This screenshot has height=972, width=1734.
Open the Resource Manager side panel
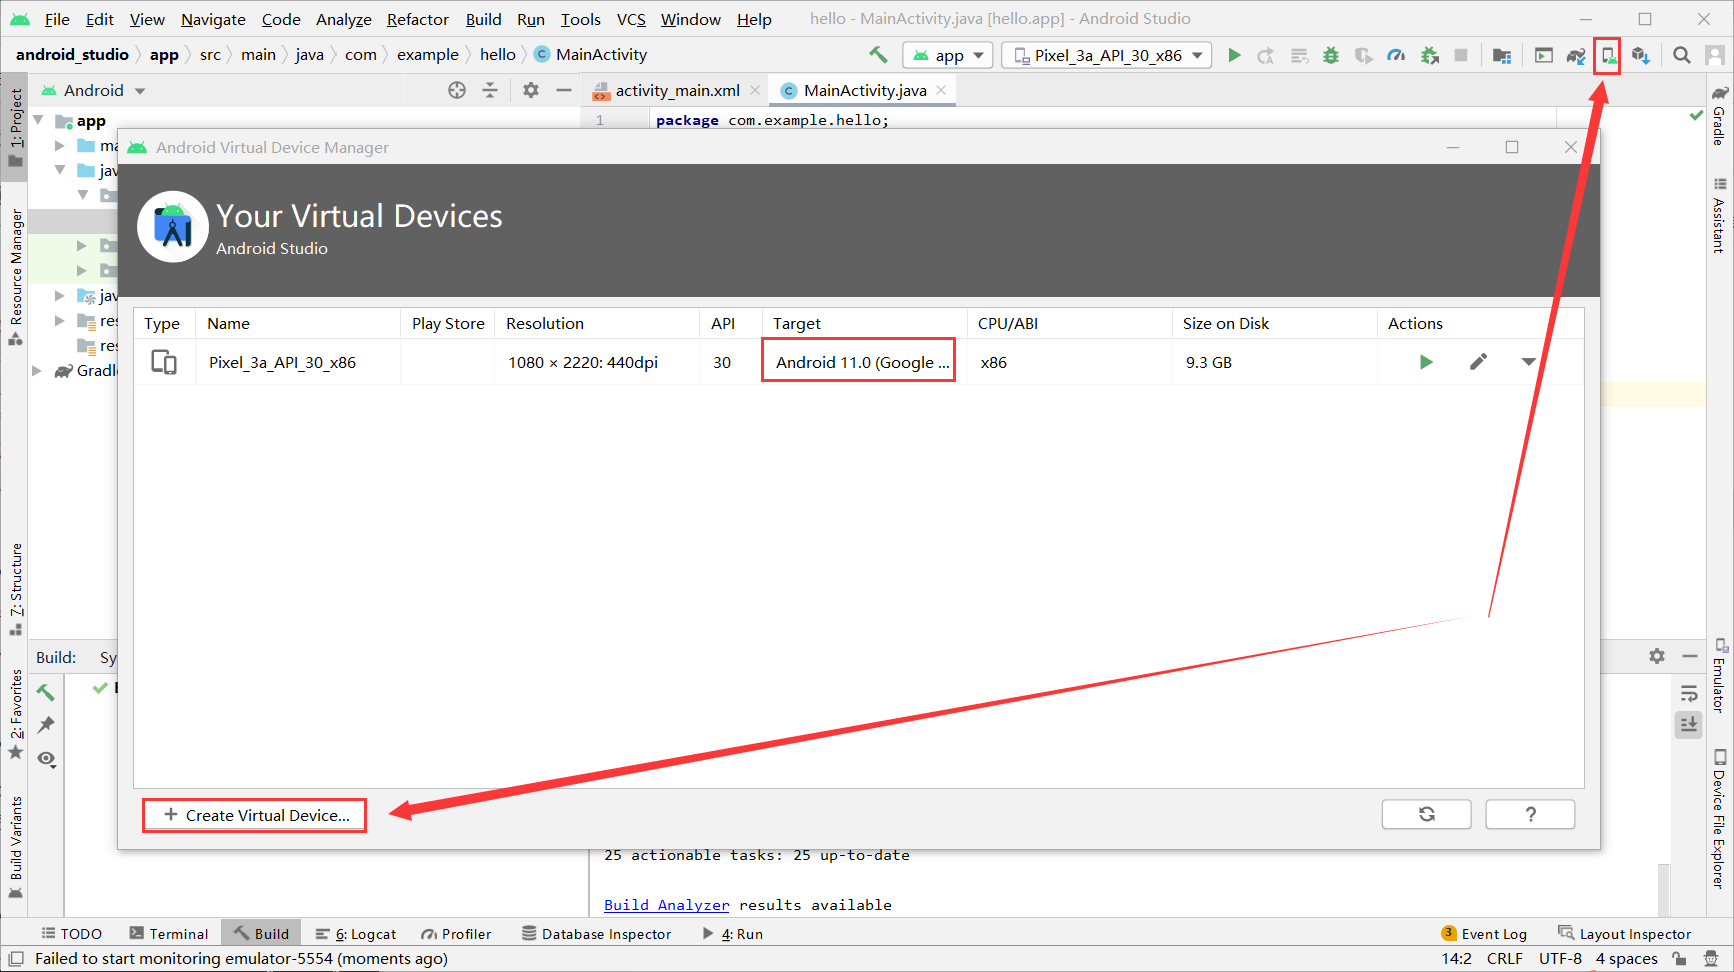[15, 277]
